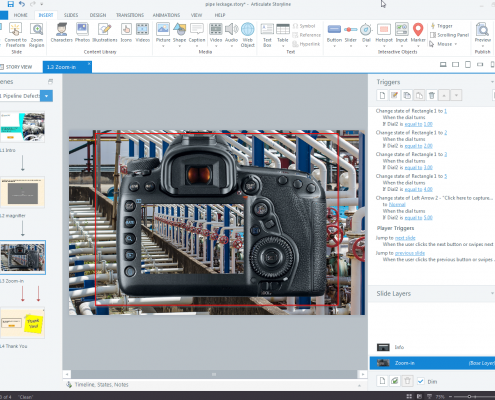The width and height of the screenshot is (495, 400).
Task: Select the 1.4 Thank You slide thumbnail
Action: [x=23, y=323]
